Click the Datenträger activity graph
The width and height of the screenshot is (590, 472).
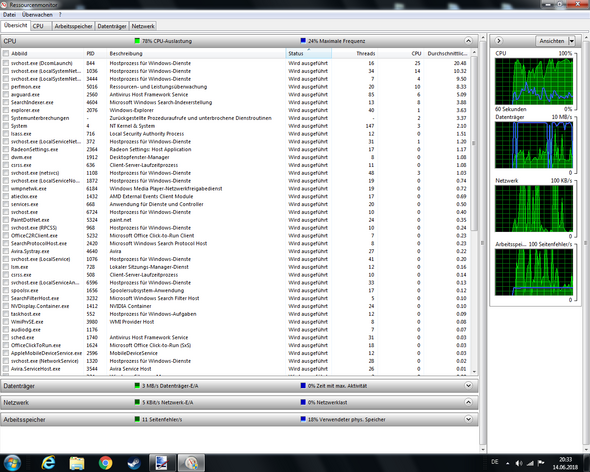(x=534, y=145)
